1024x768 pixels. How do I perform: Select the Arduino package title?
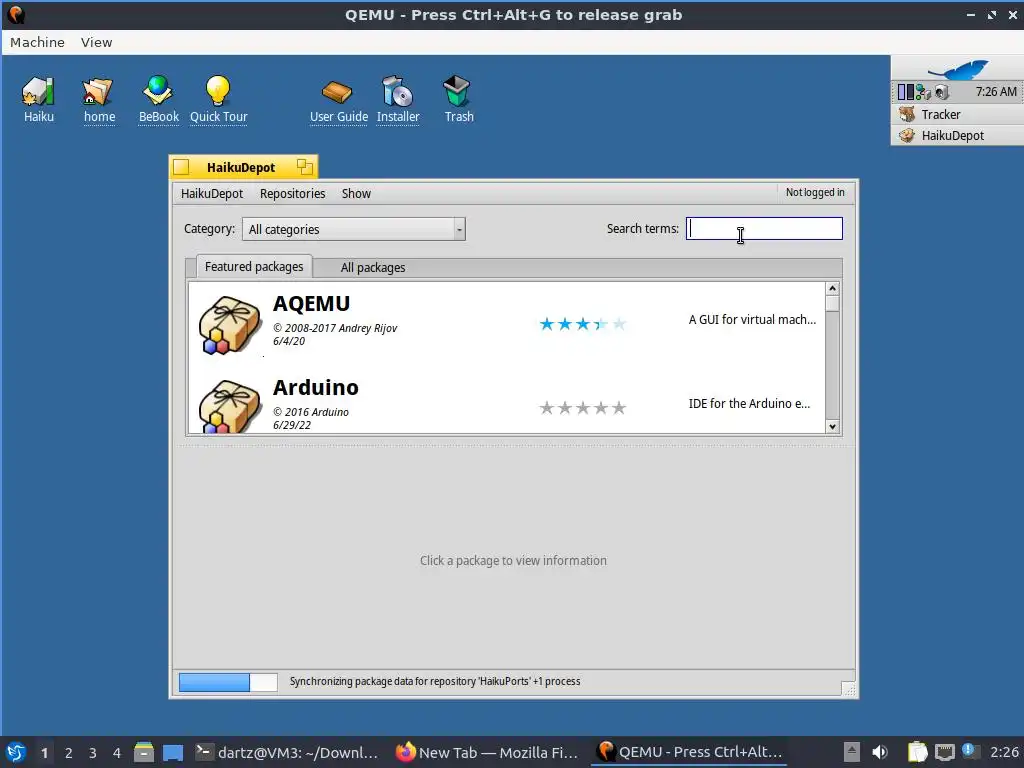[x=315, y=387]
